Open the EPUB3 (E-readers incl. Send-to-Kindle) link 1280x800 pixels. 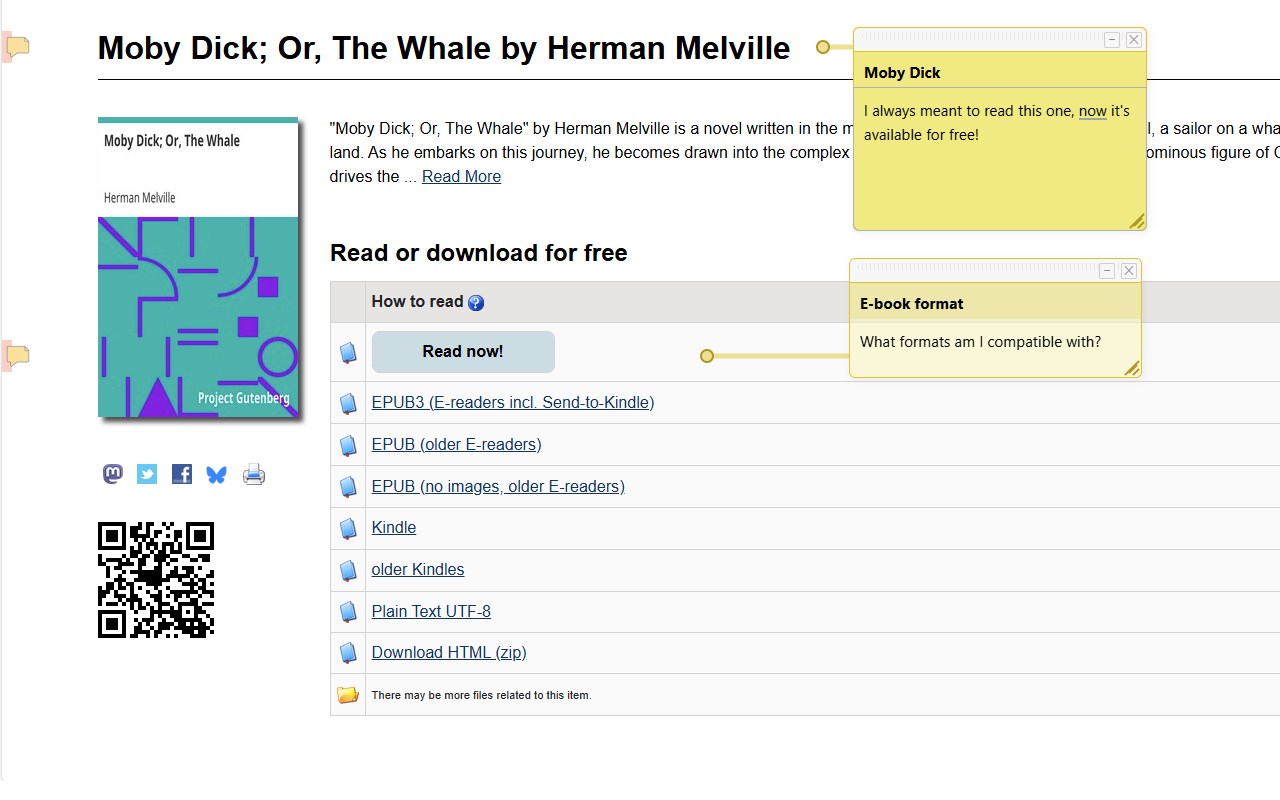pyautogui.click(x=512, y=403)
